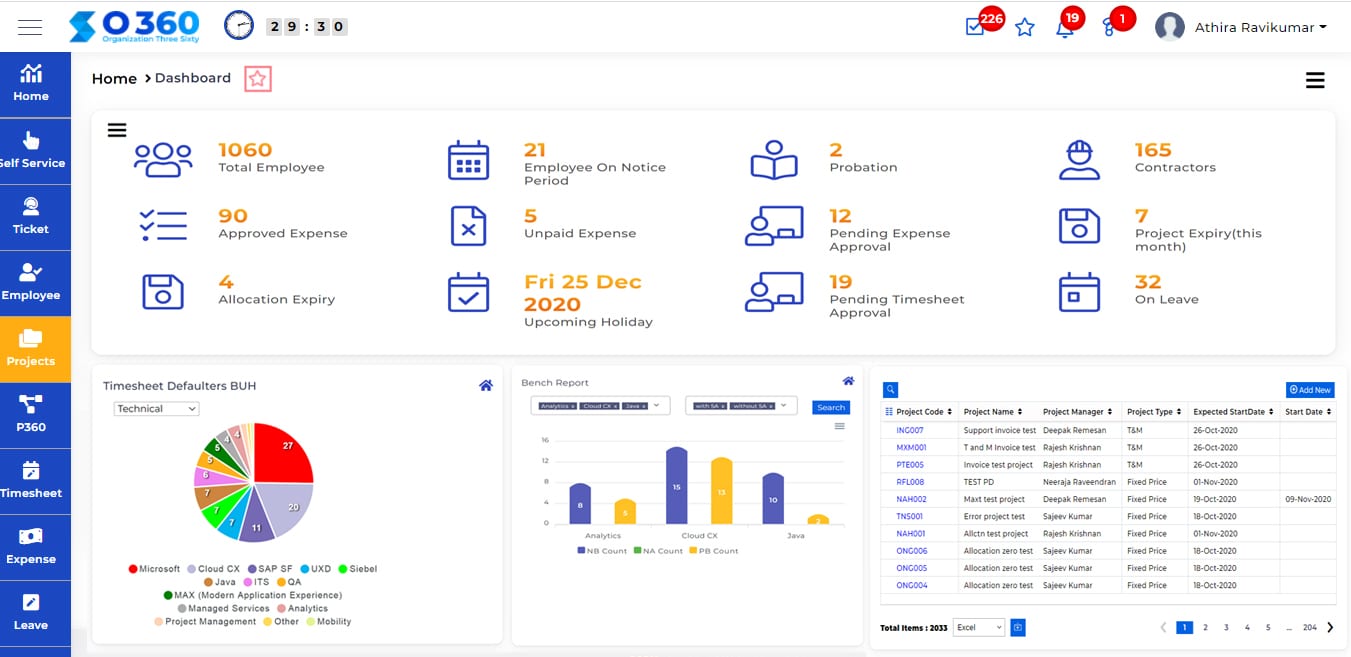The width and height of the screenshot is (1351, 657).
Task: Click the Search button in Bench Report
Action: [831, 408]
